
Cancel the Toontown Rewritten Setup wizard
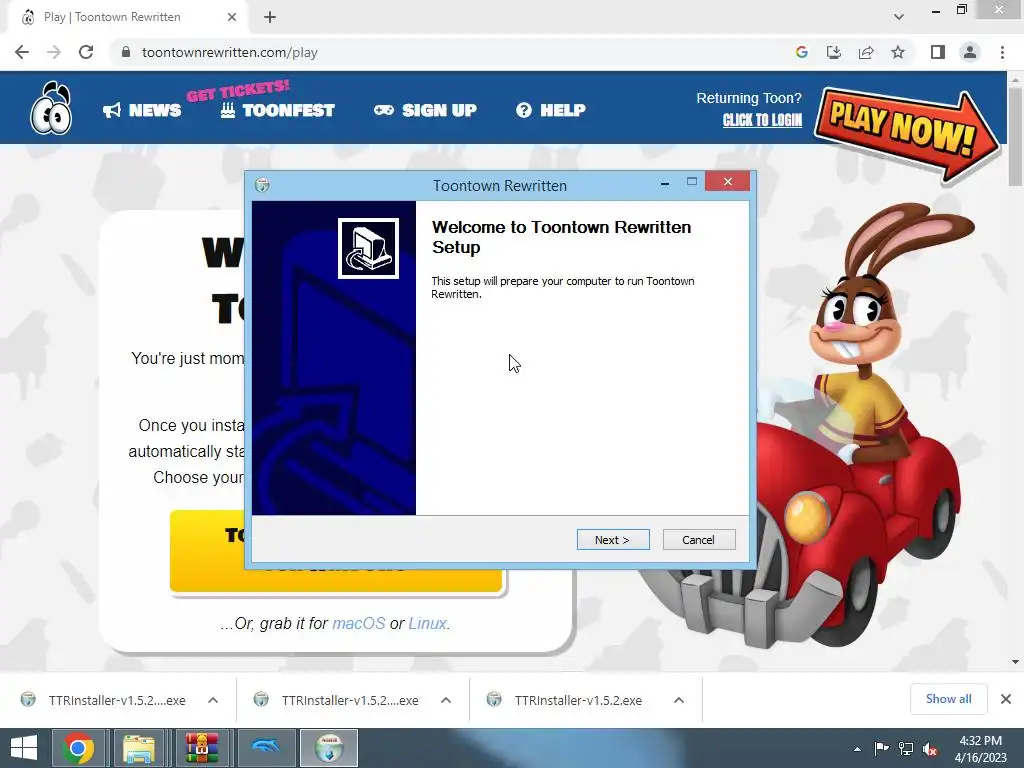pos(699,539)
